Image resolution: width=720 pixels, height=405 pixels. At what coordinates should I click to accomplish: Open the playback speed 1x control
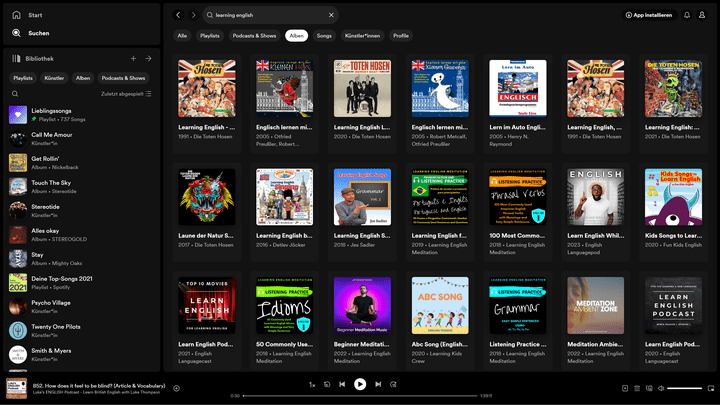pyautogui.click(x=312, y=384)
